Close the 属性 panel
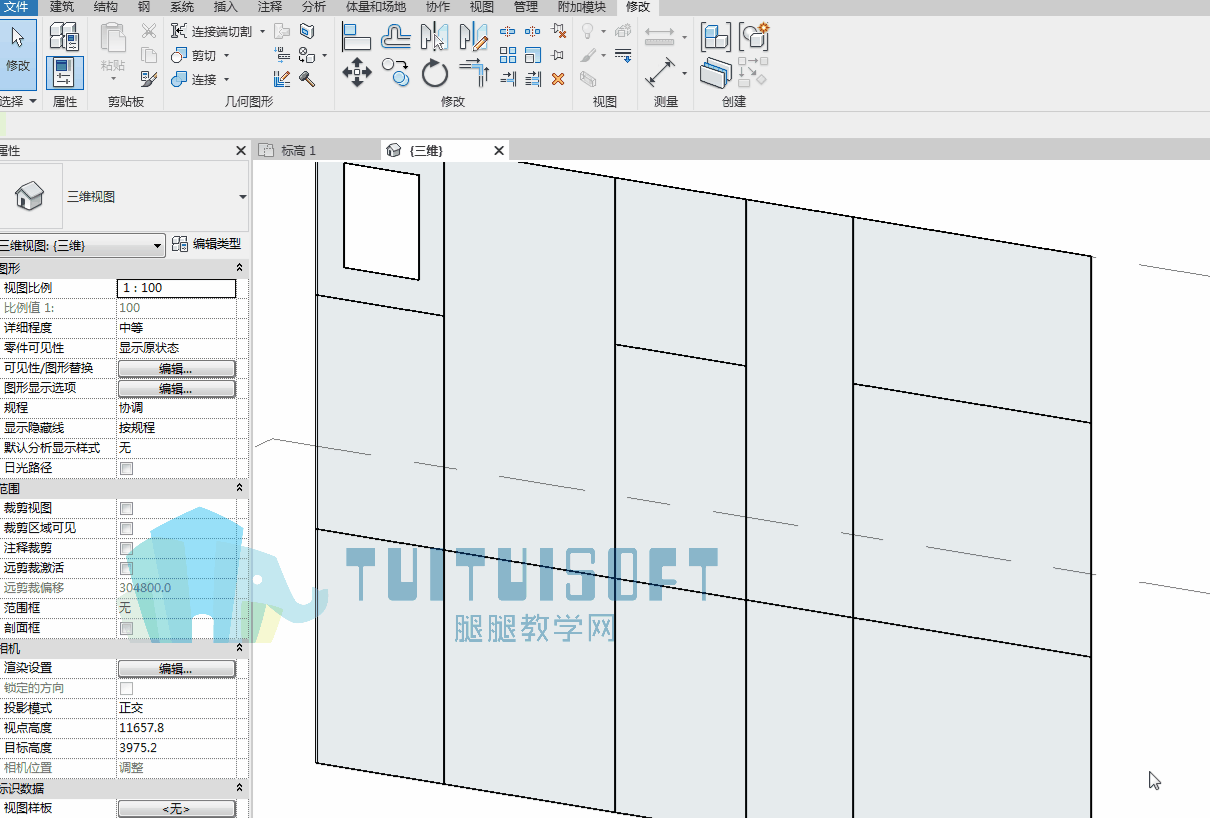1210x818 pixels. click(x=241, y=151)
